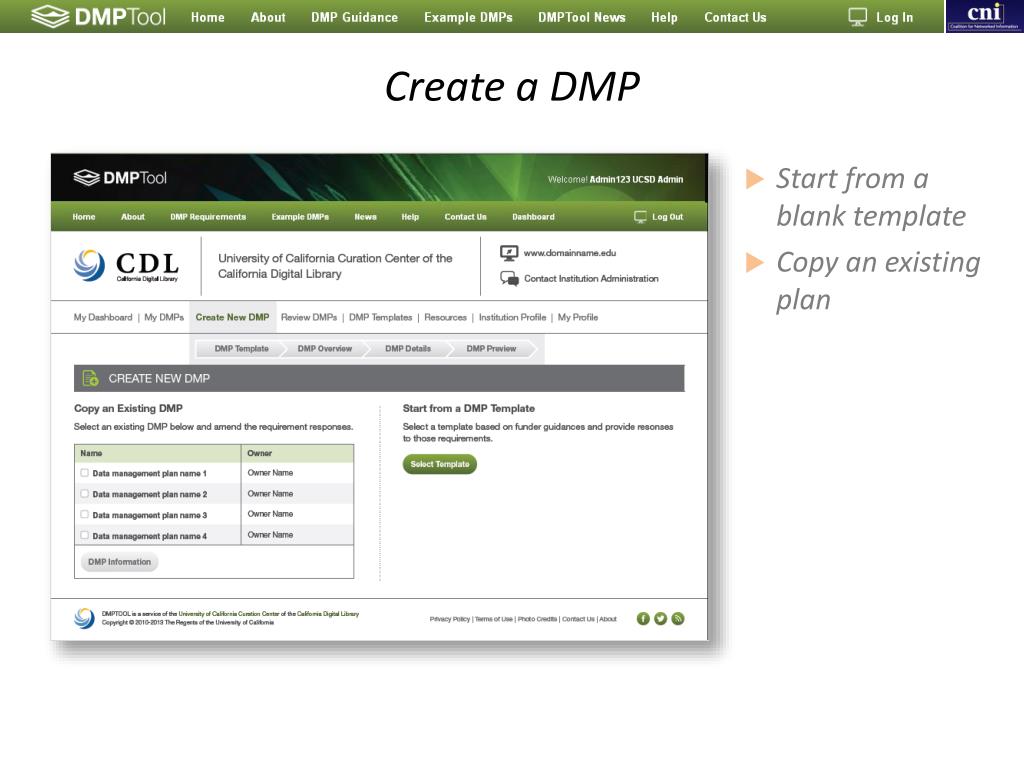Click the Log Out monitor icon
The width and height of the screenshot is (1024, 768).
(640, 217)
